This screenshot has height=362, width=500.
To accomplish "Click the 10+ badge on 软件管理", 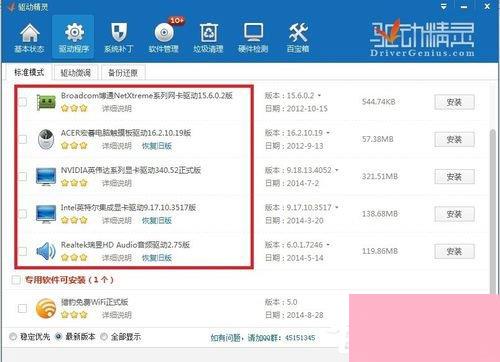I will [176, 21].
